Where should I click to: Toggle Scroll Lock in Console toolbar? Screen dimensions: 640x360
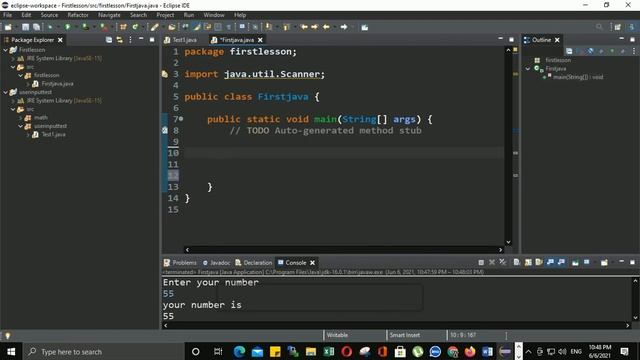tap(528, 262)
